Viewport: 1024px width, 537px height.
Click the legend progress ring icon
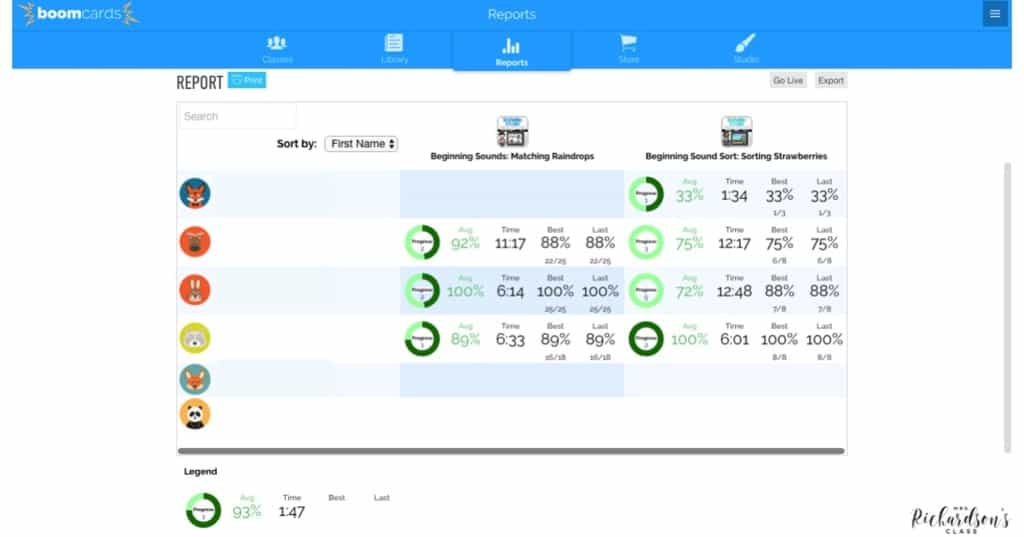pyautogui.click(x=203, y=510)
